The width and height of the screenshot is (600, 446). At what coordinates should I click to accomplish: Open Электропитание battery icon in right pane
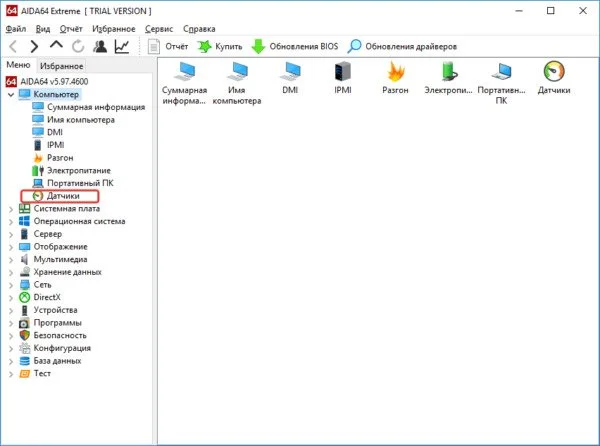(448, 78)
